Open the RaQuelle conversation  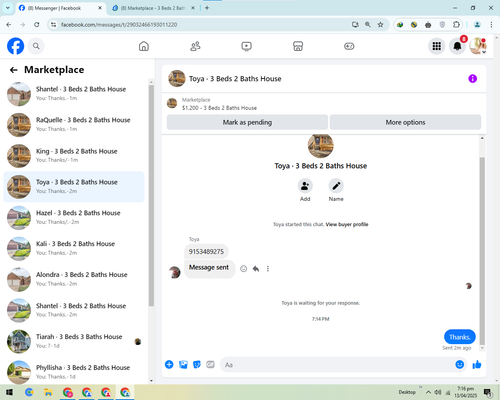coord(74,125)
